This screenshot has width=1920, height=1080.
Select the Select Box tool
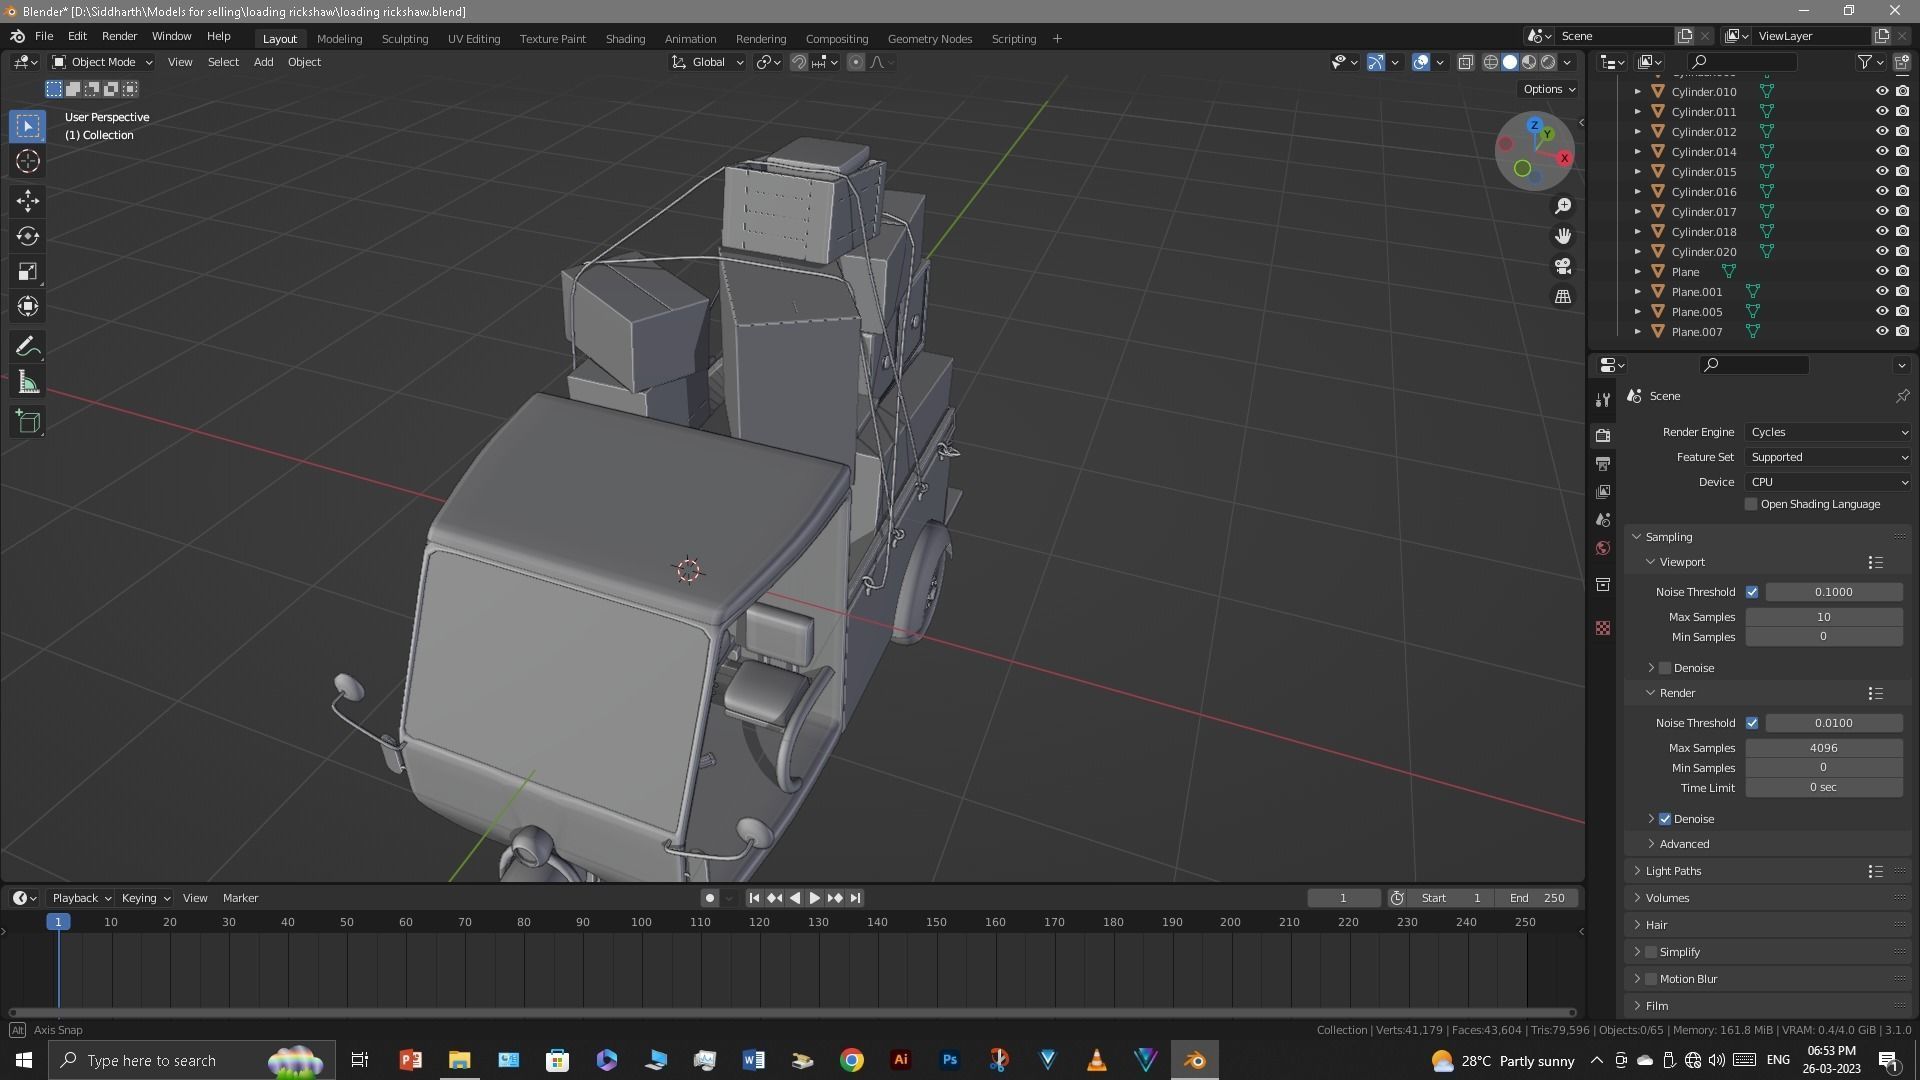pyautogui.click(x=28, y=126)
